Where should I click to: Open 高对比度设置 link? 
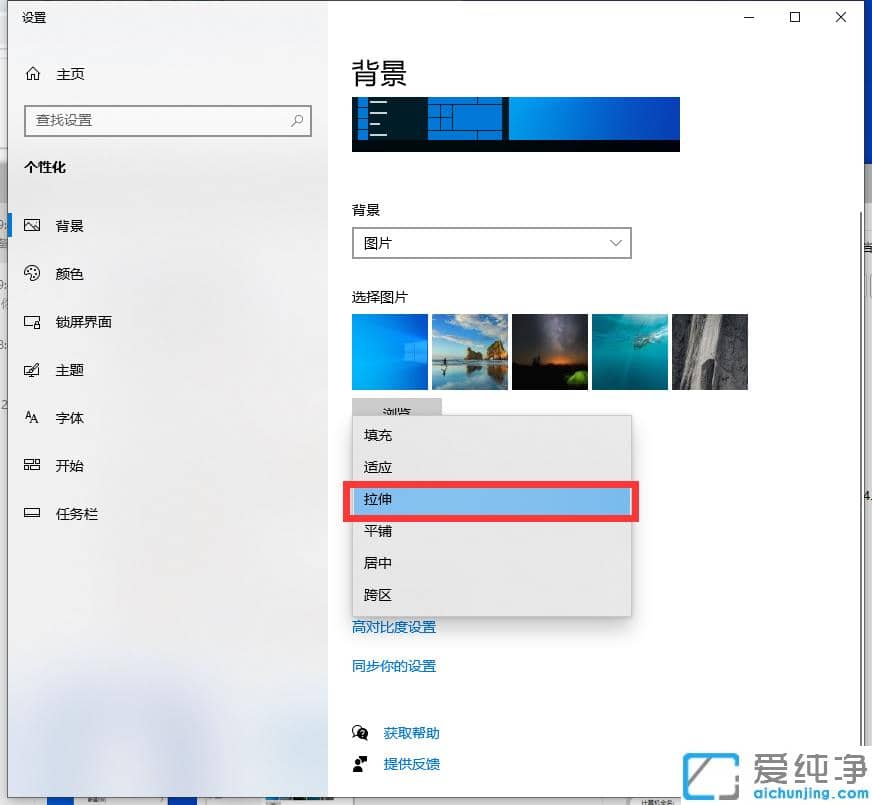point(394,627)
